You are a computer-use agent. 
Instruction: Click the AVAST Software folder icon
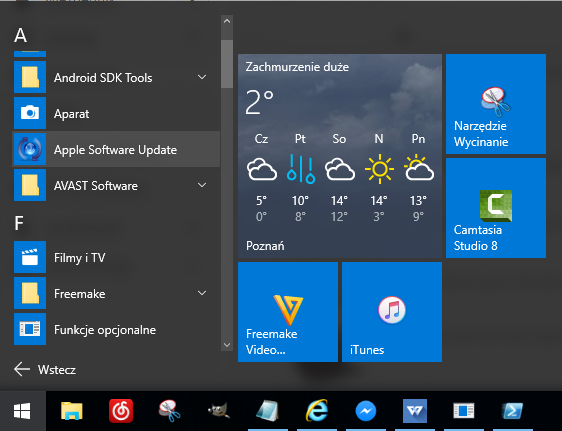[30, 185]
